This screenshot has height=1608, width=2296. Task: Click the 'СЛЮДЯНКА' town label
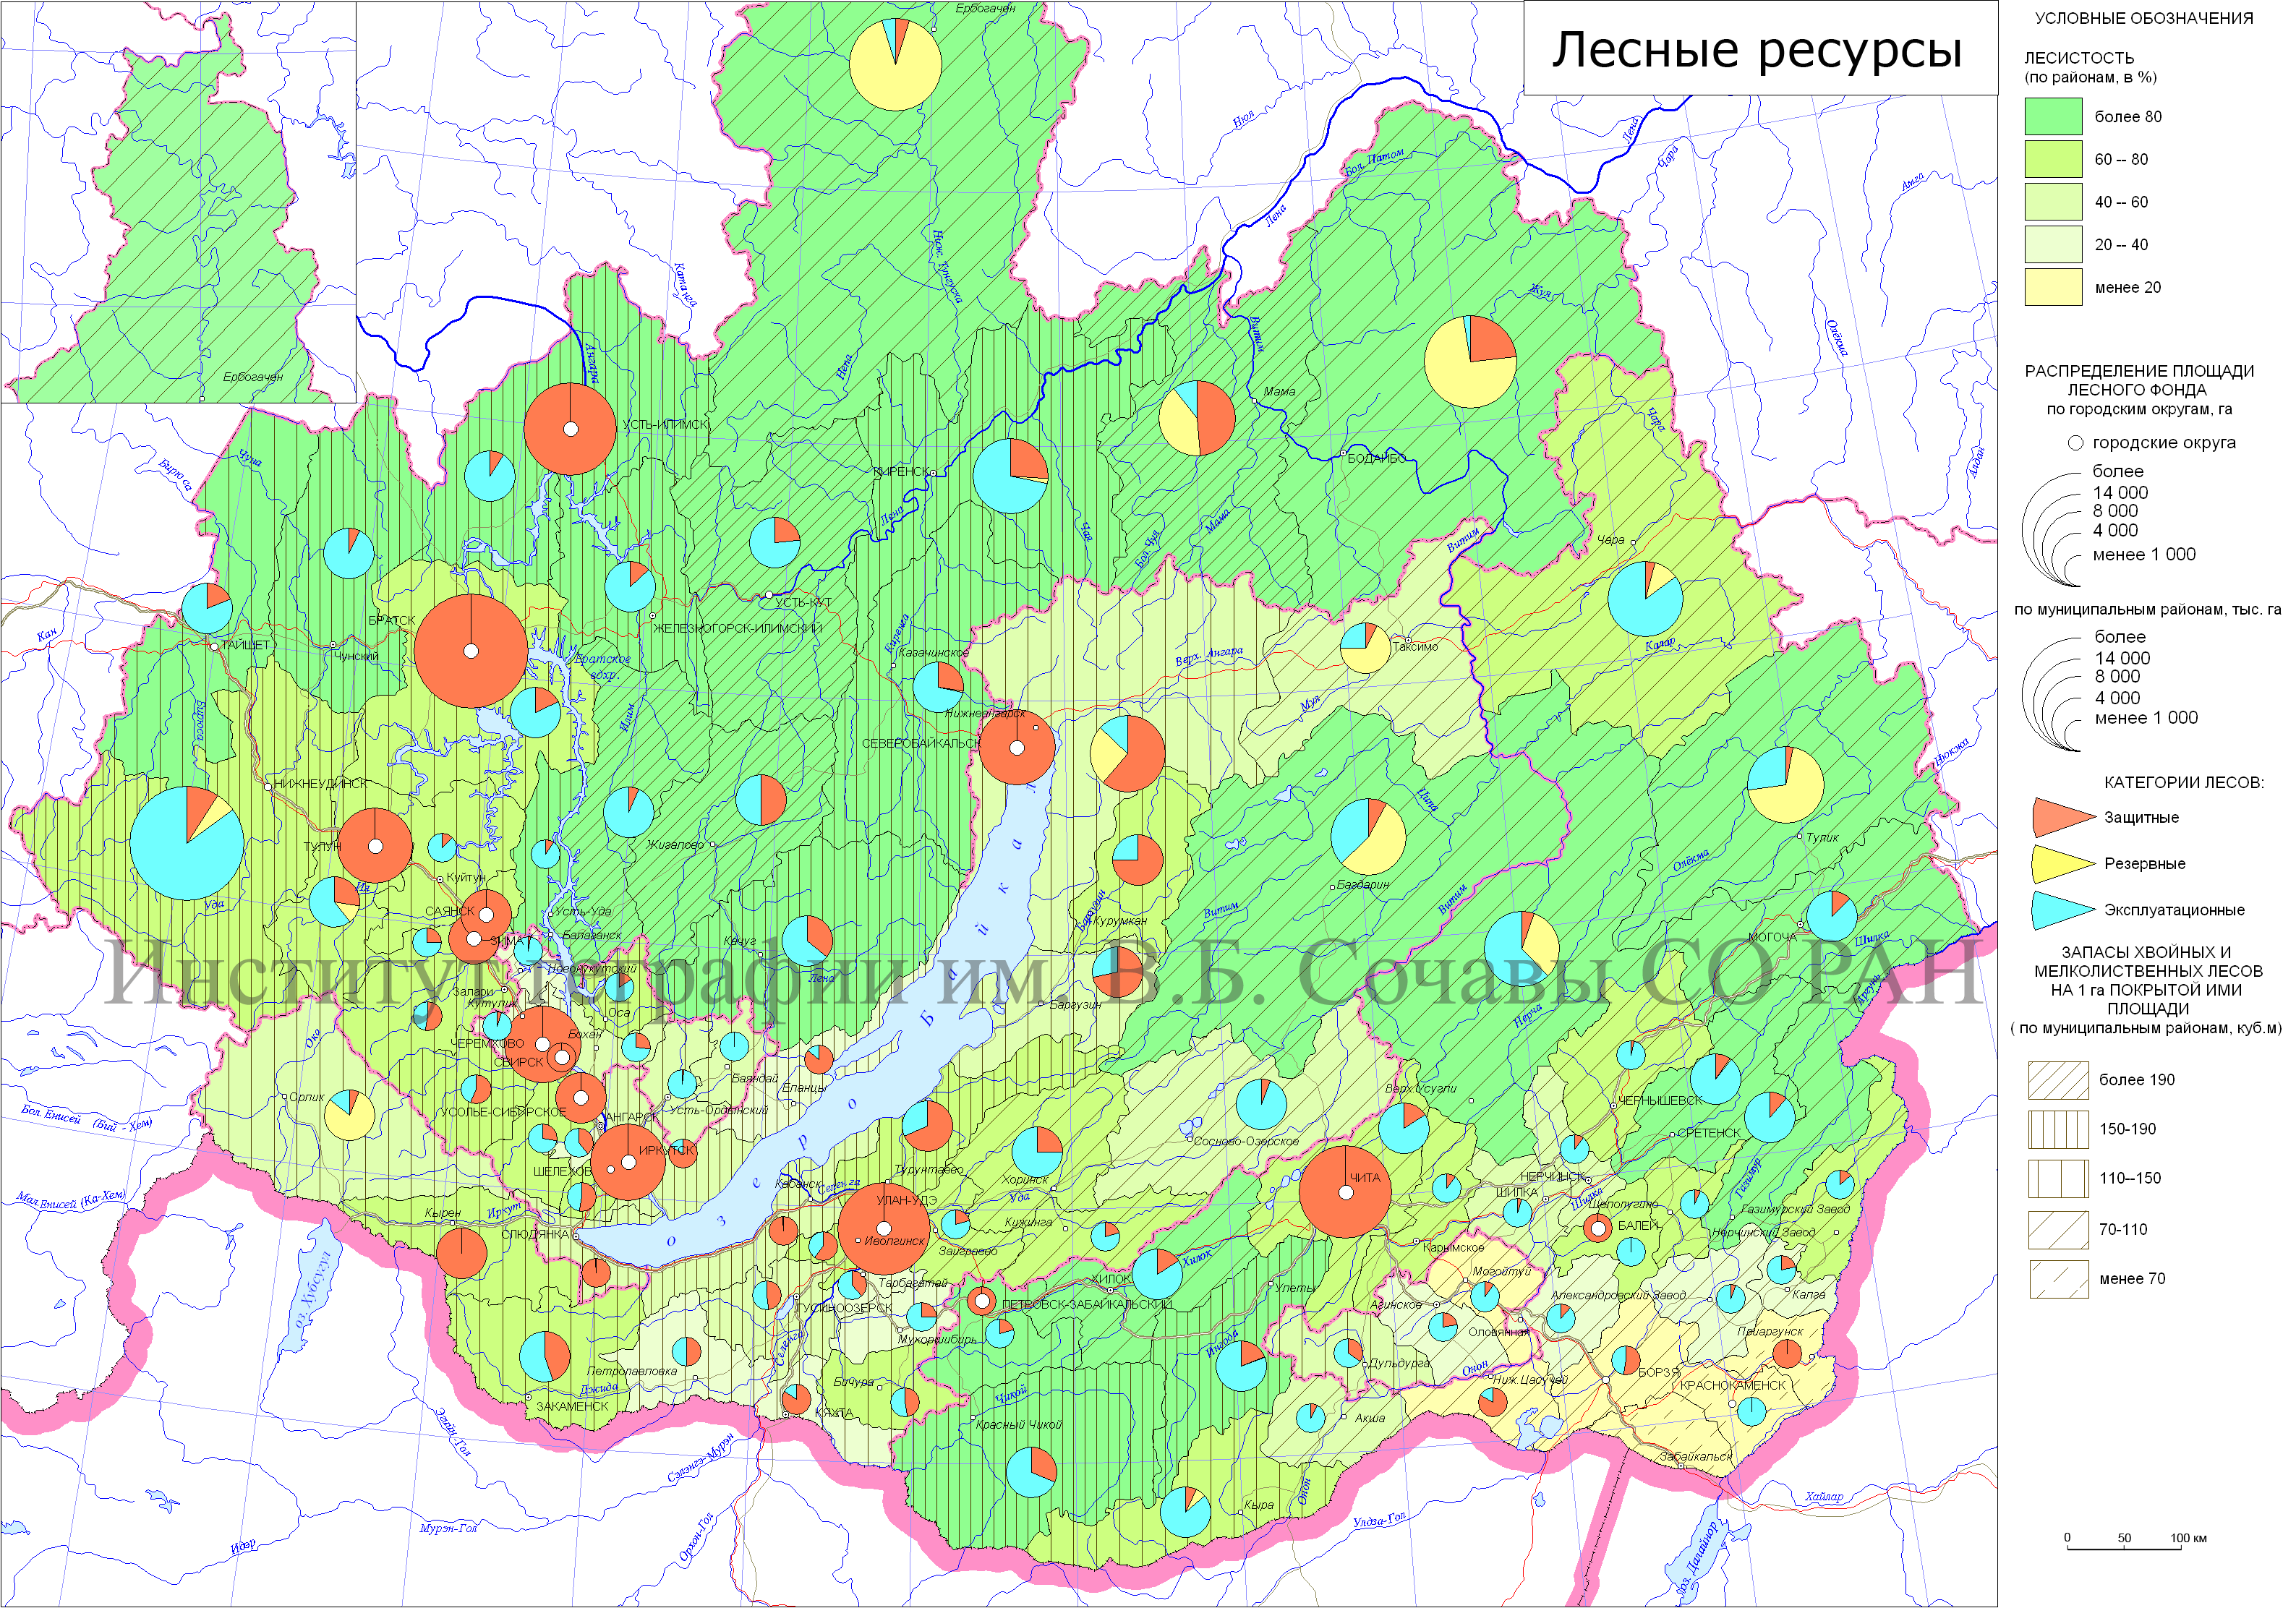pyautogui.click(x=534, y=1234)
